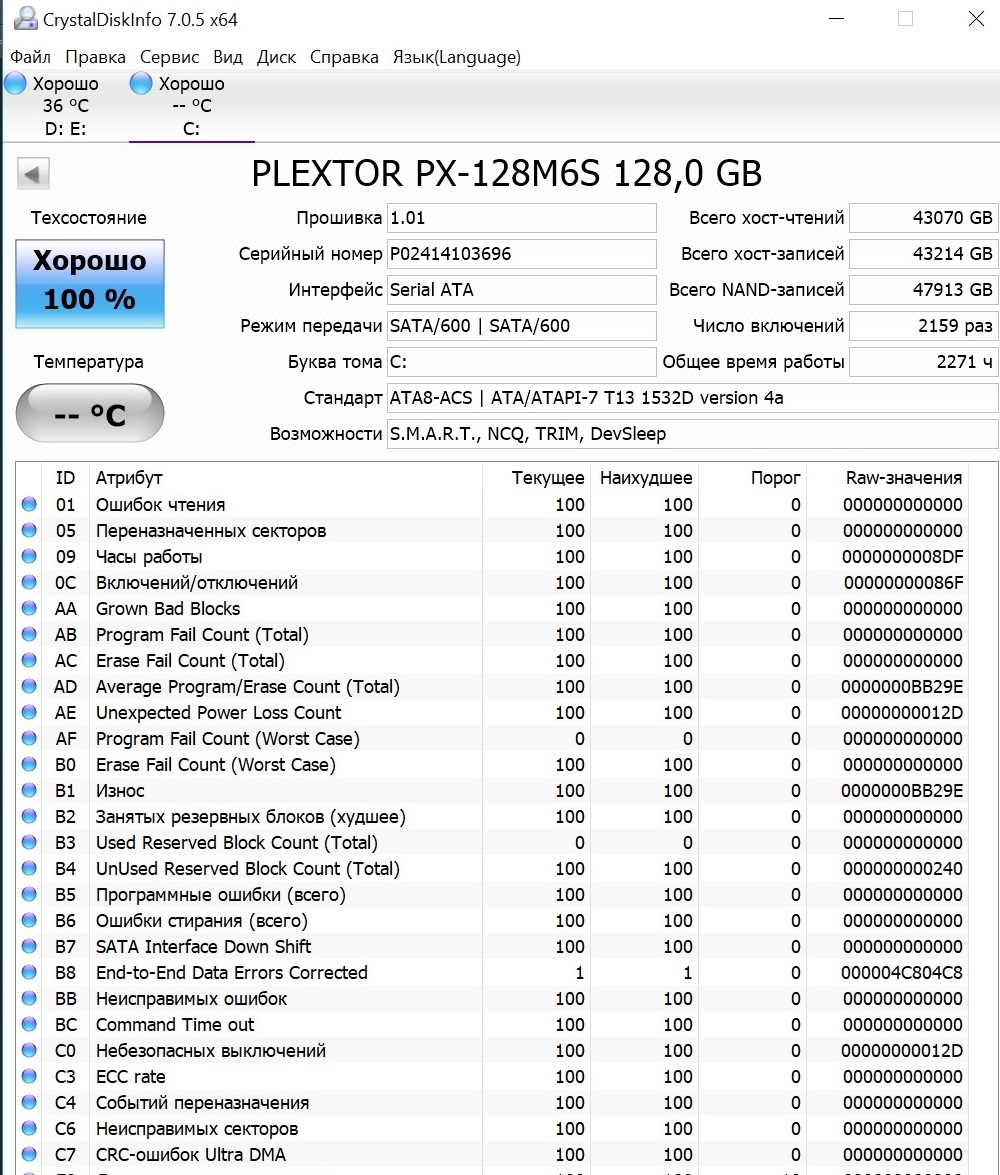Click the Интерфейс field Serial ATA

522,290
